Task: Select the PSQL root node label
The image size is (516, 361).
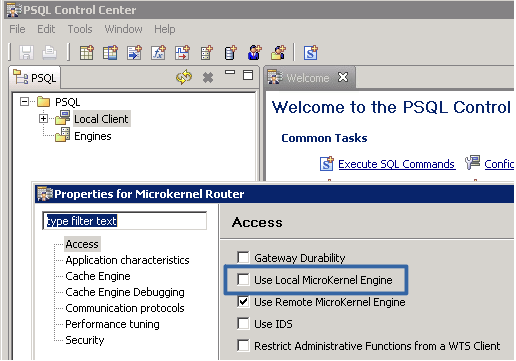Action: point(68,102)
